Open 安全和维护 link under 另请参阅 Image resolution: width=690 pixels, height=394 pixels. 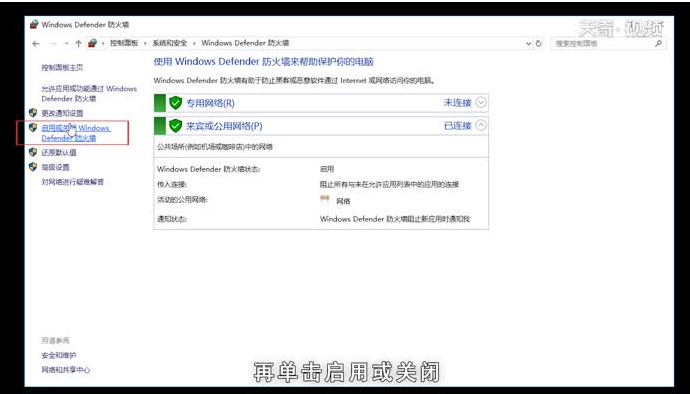coord(59,355)
